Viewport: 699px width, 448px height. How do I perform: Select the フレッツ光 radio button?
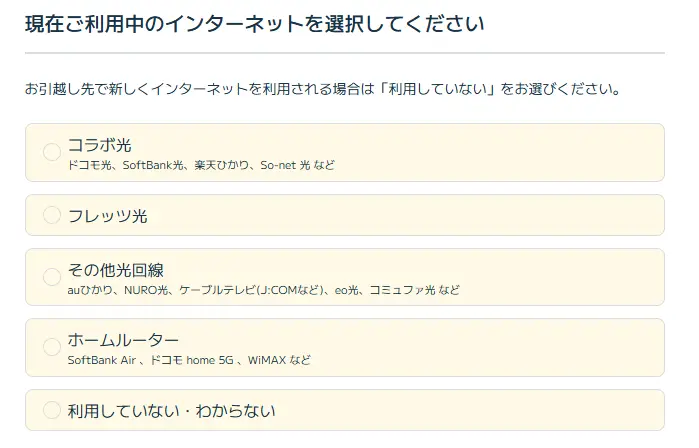pos(52,214)
